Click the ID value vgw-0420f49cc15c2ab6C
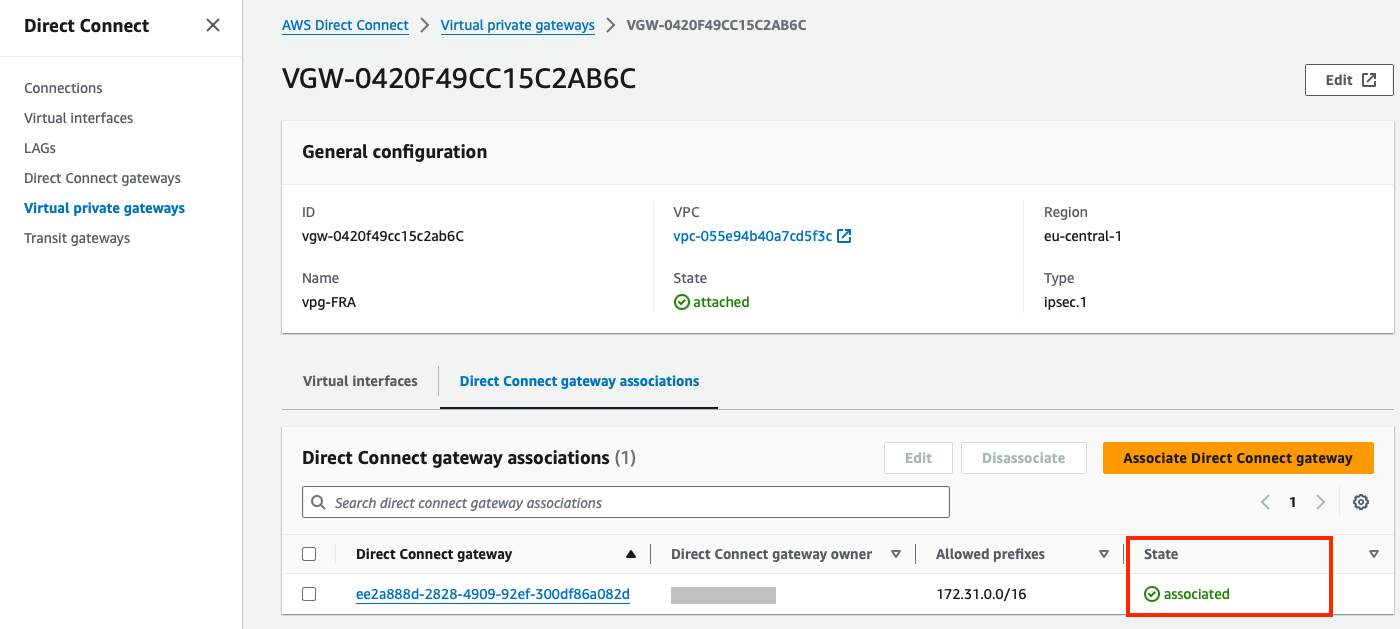Screen dimensions: 1400x629 click(383, 236)
